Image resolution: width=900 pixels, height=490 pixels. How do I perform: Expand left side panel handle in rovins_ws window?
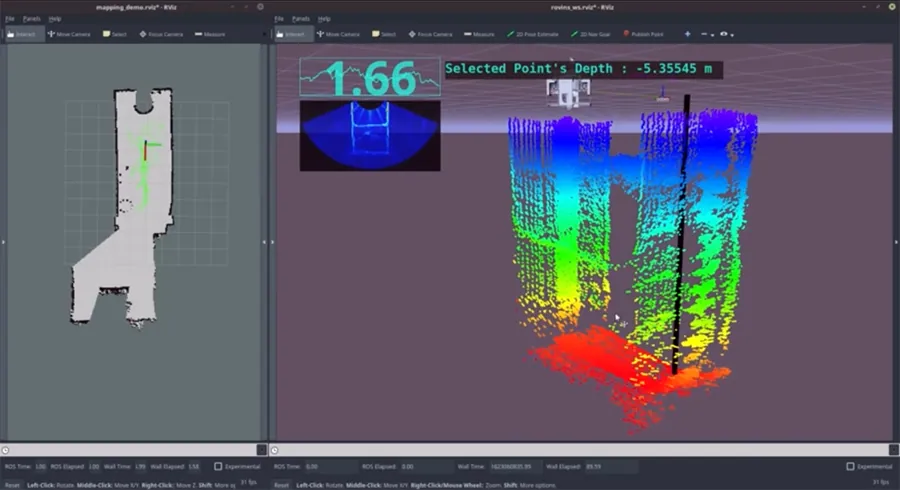(272, 242)
